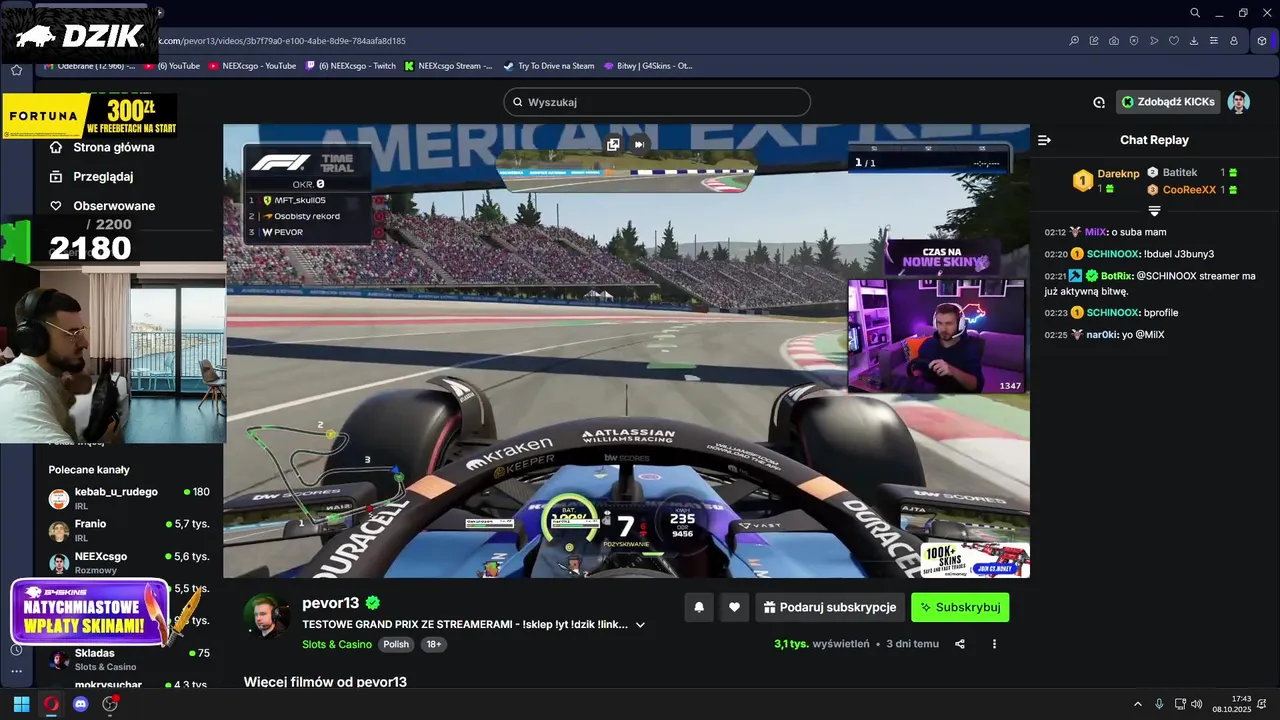Click BotRix username in chat
This screenshot has height=720, width=1280.
pyautogui.click(x=1116, y=276)
